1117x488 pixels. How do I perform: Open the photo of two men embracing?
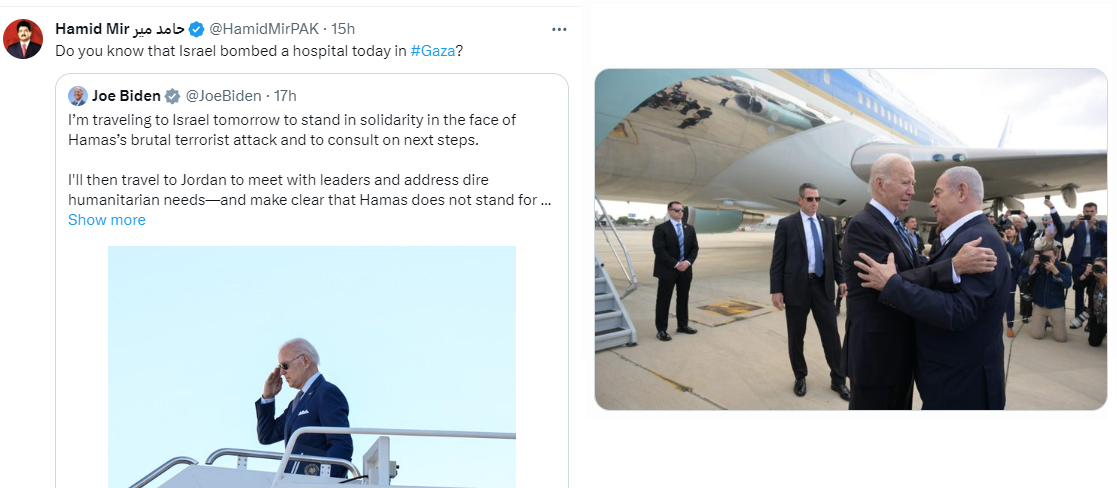click(x=850, y=239)
